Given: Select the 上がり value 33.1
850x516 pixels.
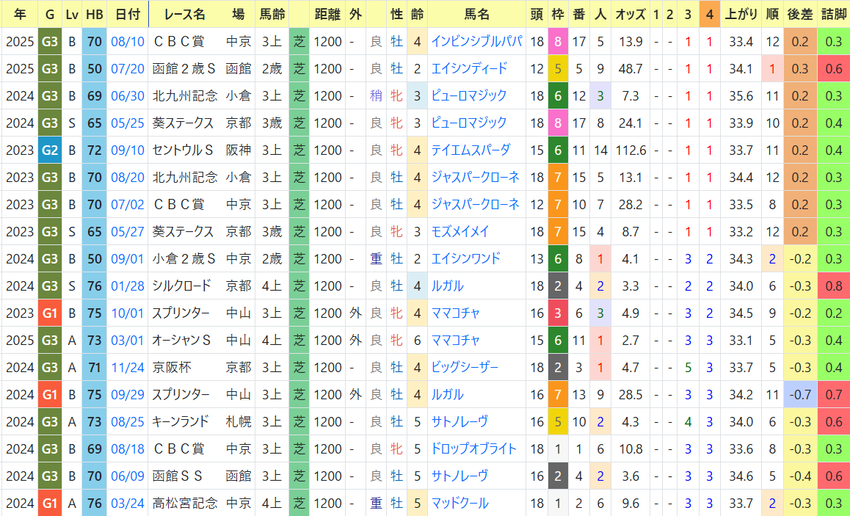Looking at the screenshot, I should (x=740, y=340).
